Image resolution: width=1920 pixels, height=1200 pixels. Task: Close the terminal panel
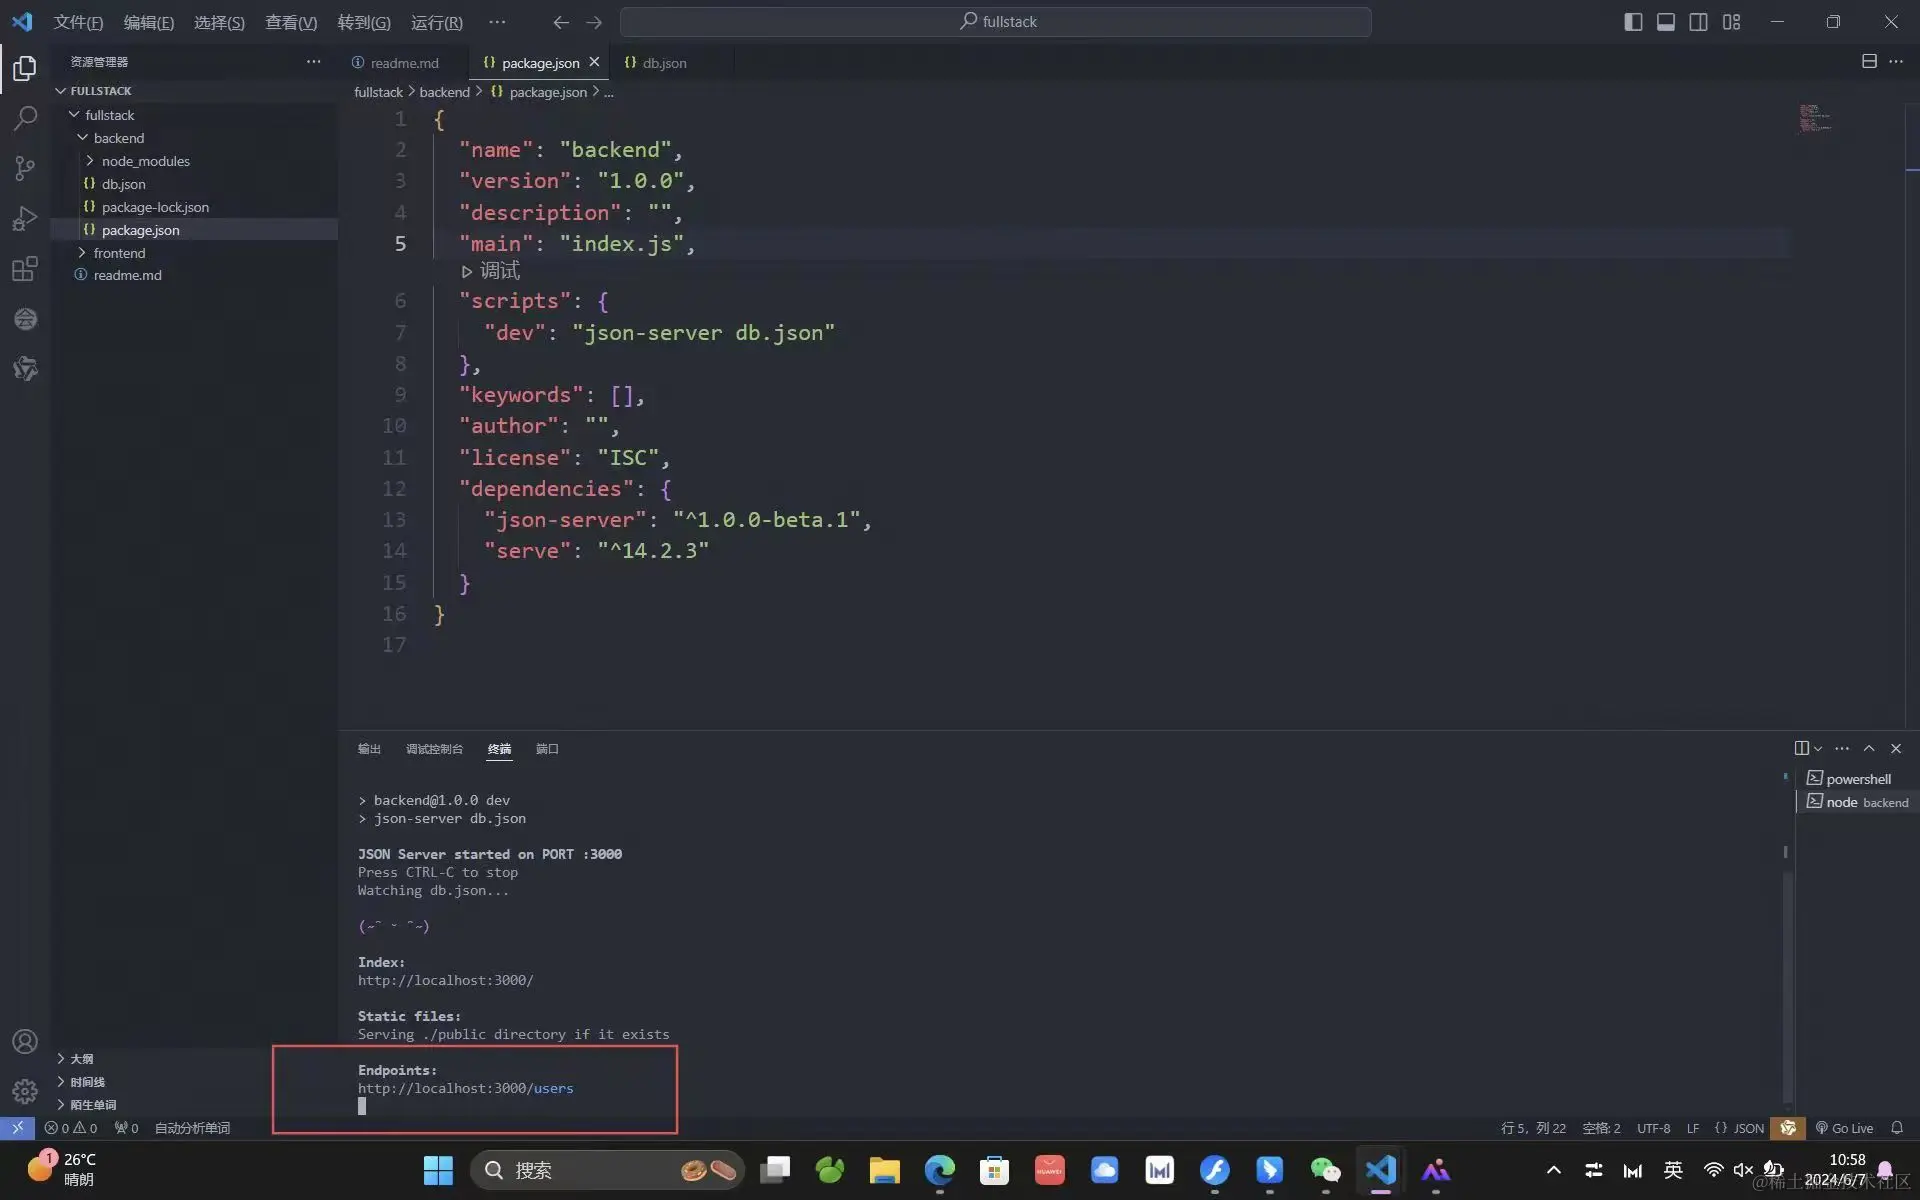tap(1896, 748)
